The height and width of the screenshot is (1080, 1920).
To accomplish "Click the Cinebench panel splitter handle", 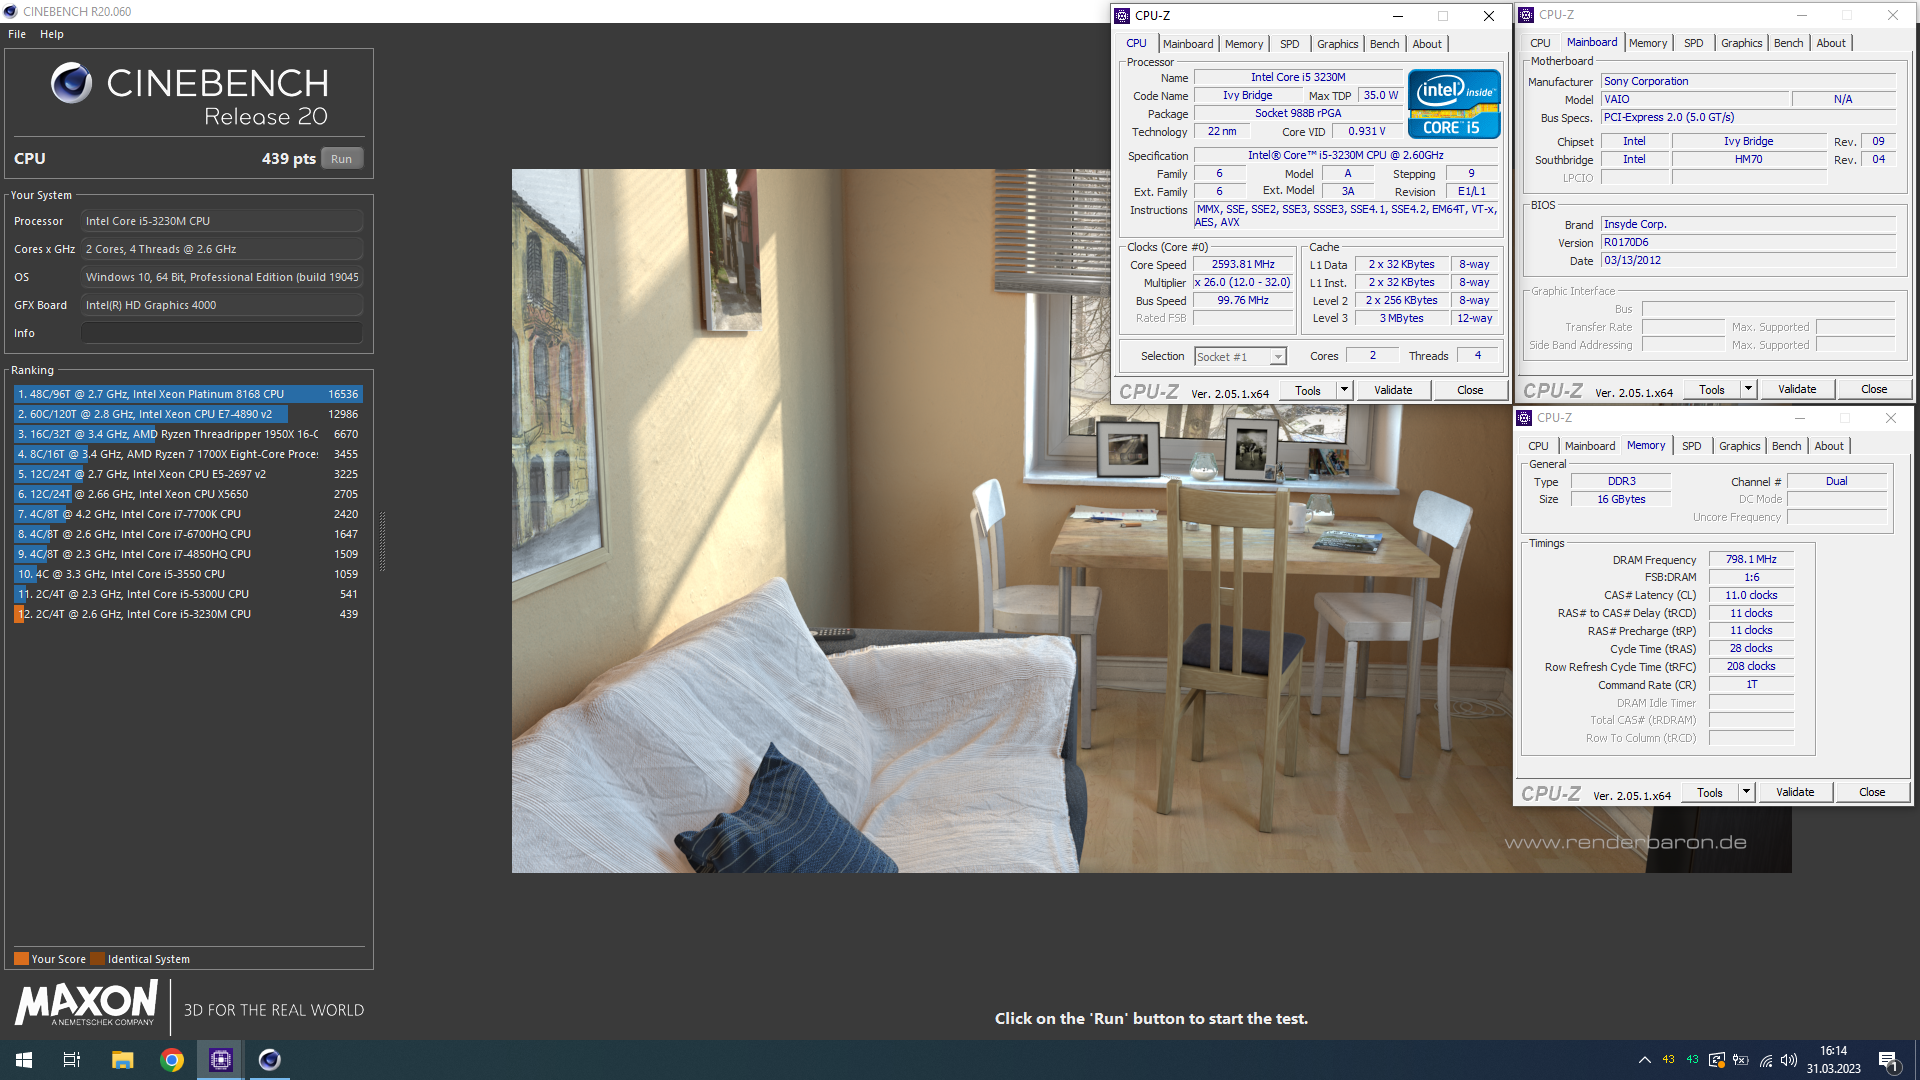I will coord(382,540).
